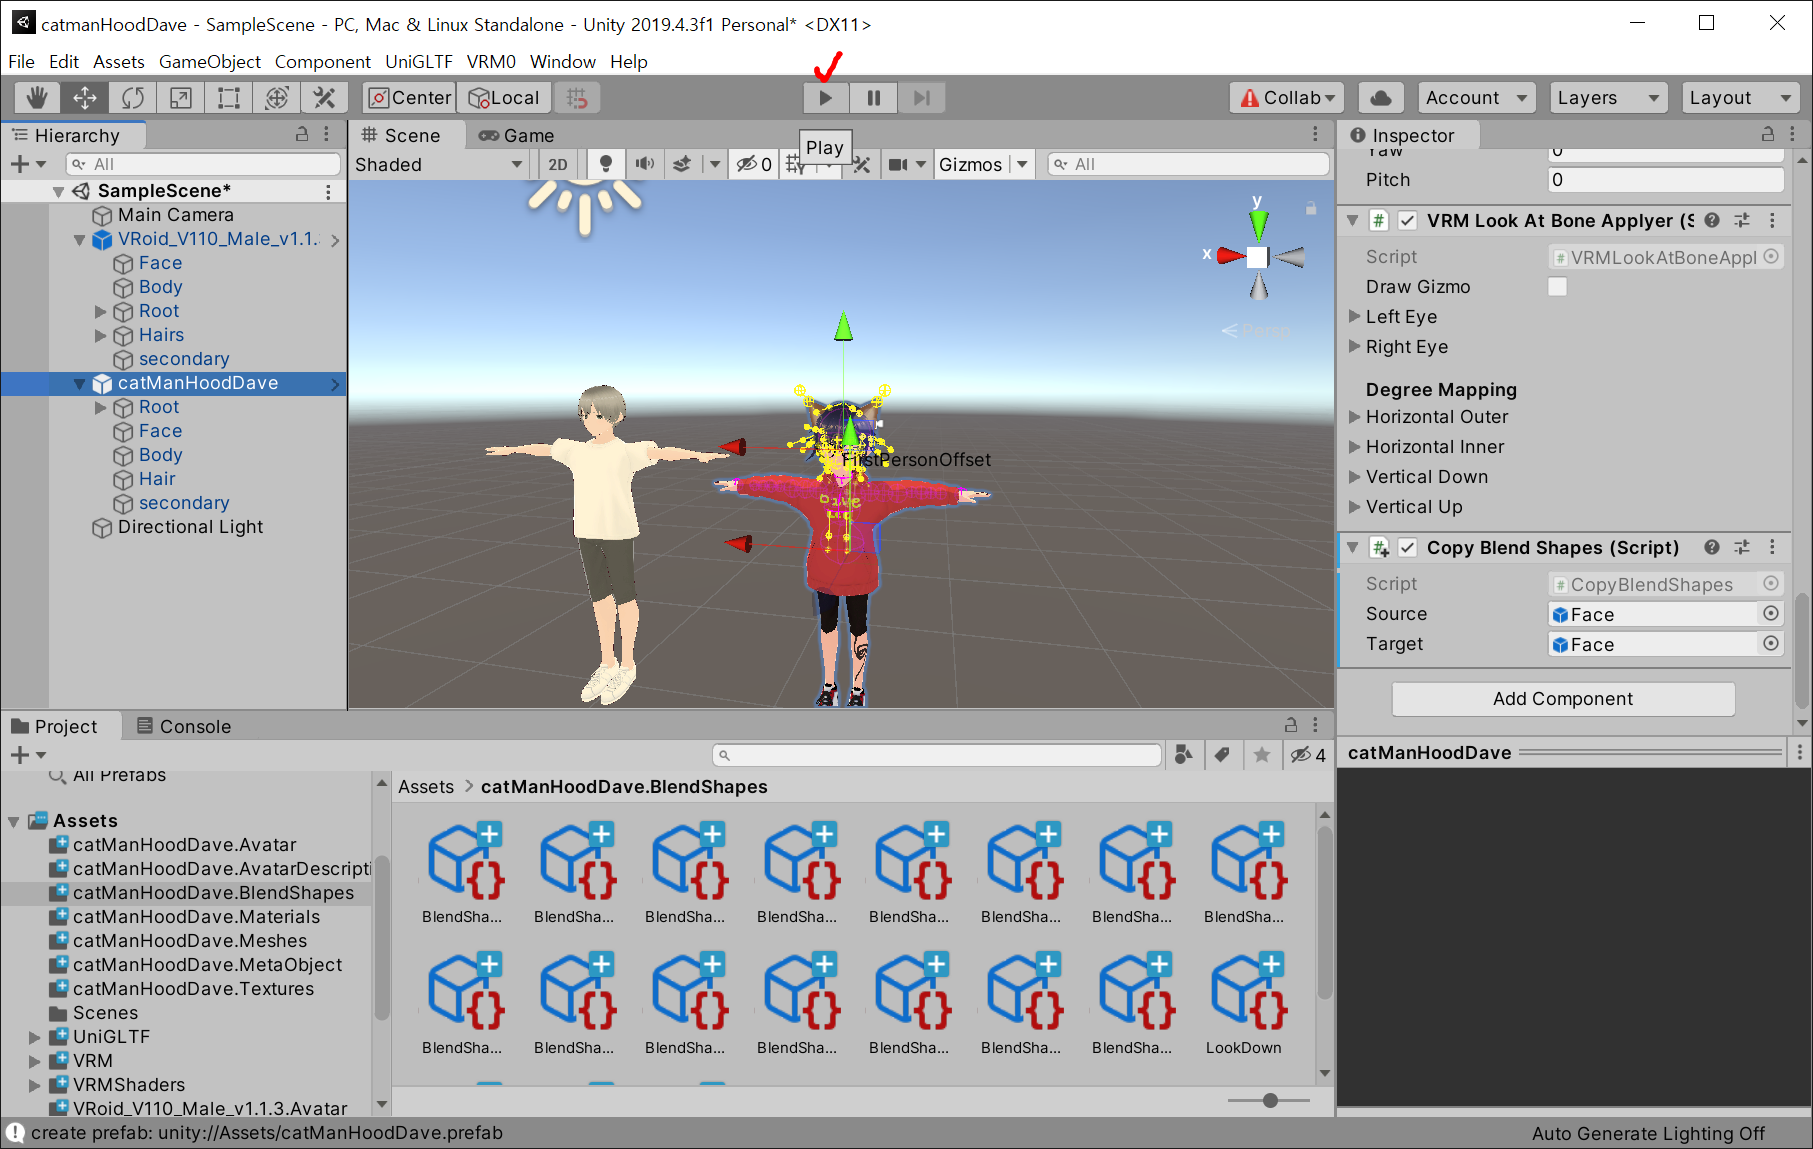Viewport: 1813px width, 1149px height.
Task: Open the GameObject menu
Action: coord(210,61)
